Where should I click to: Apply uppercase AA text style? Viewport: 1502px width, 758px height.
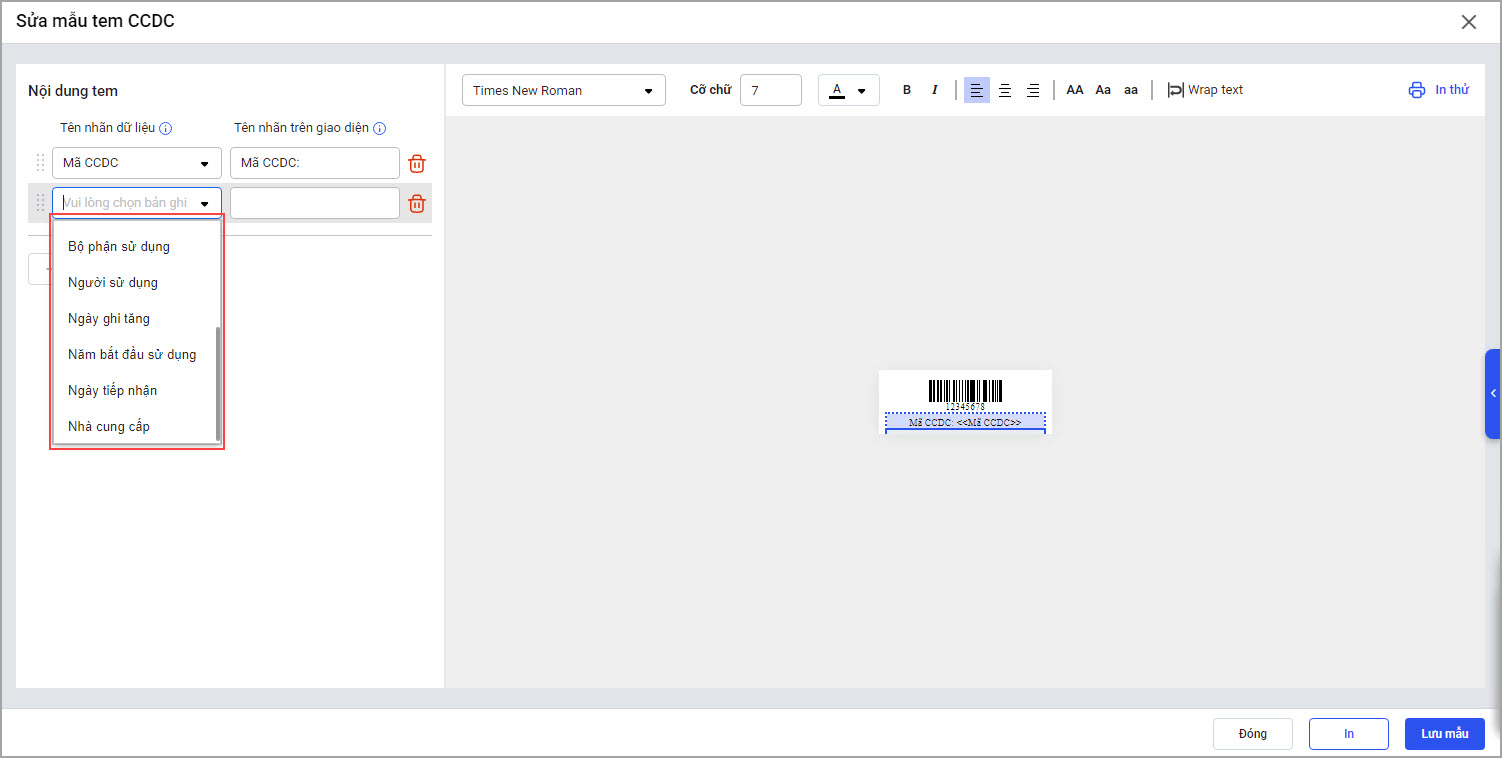1075,90
